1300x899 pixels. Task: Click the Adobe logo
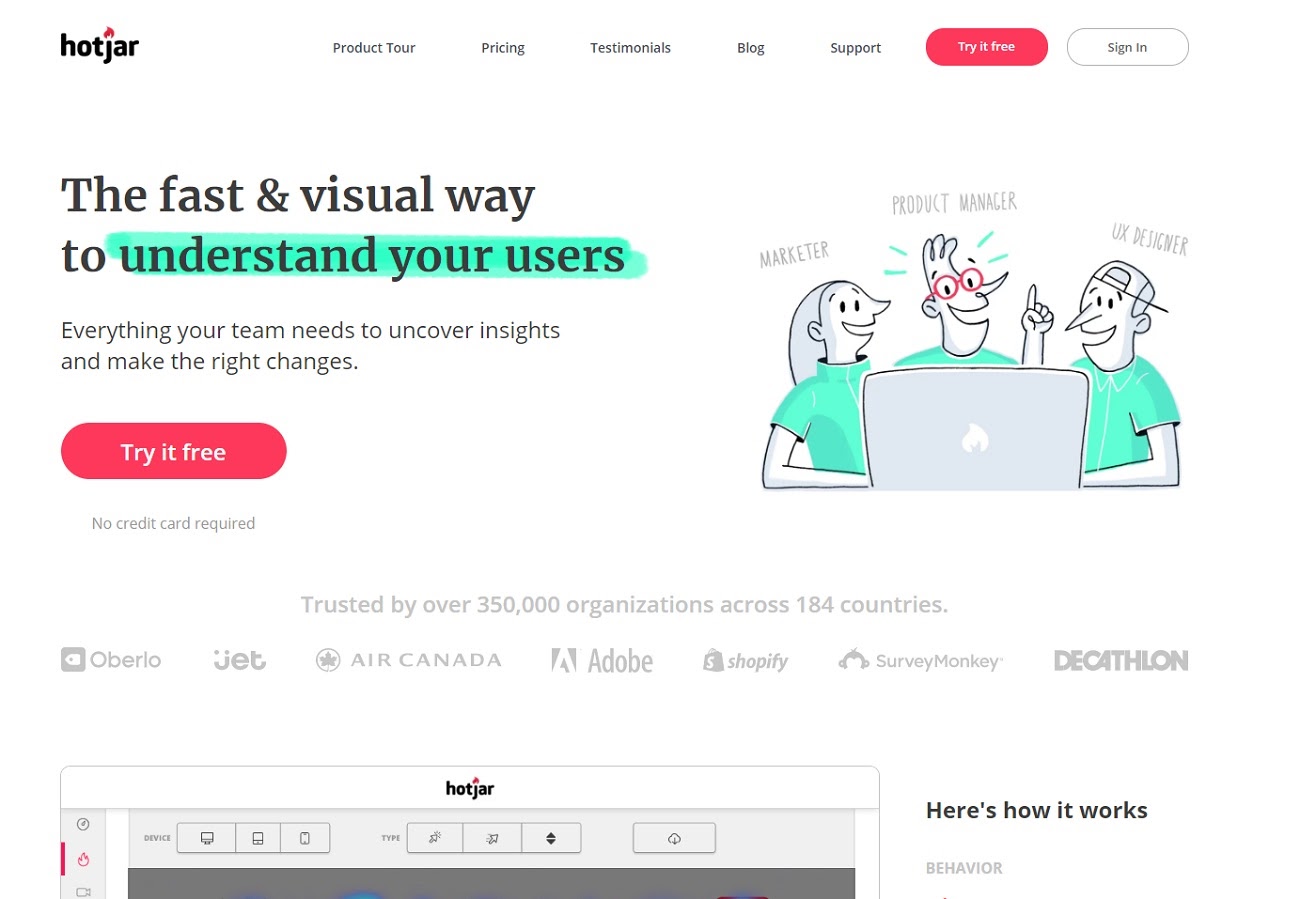click(601, 660)
